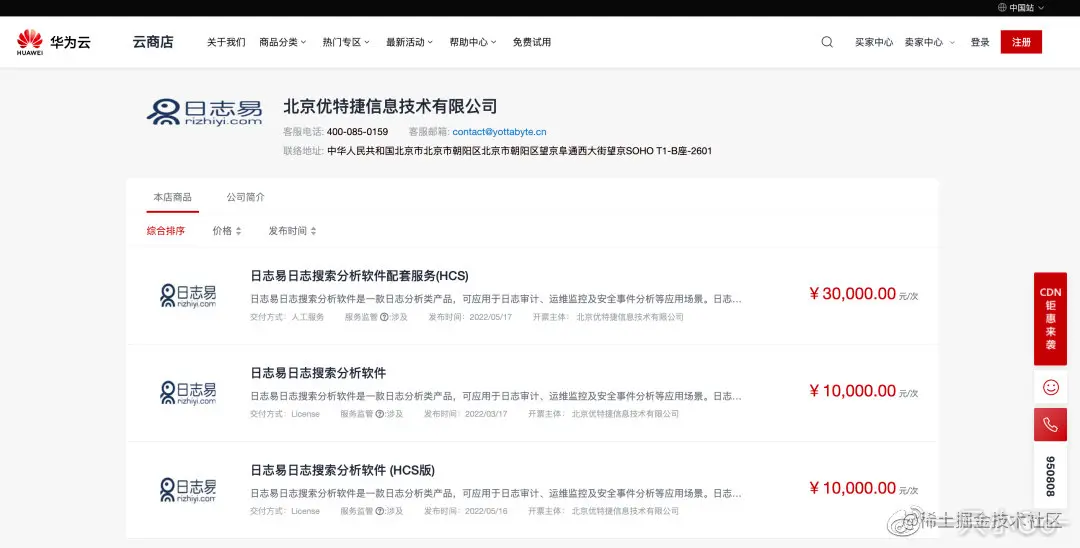Click the ¥30,000.00 price
The width and height of the screenshot is (1080, 548).
[x=853, y=293]
